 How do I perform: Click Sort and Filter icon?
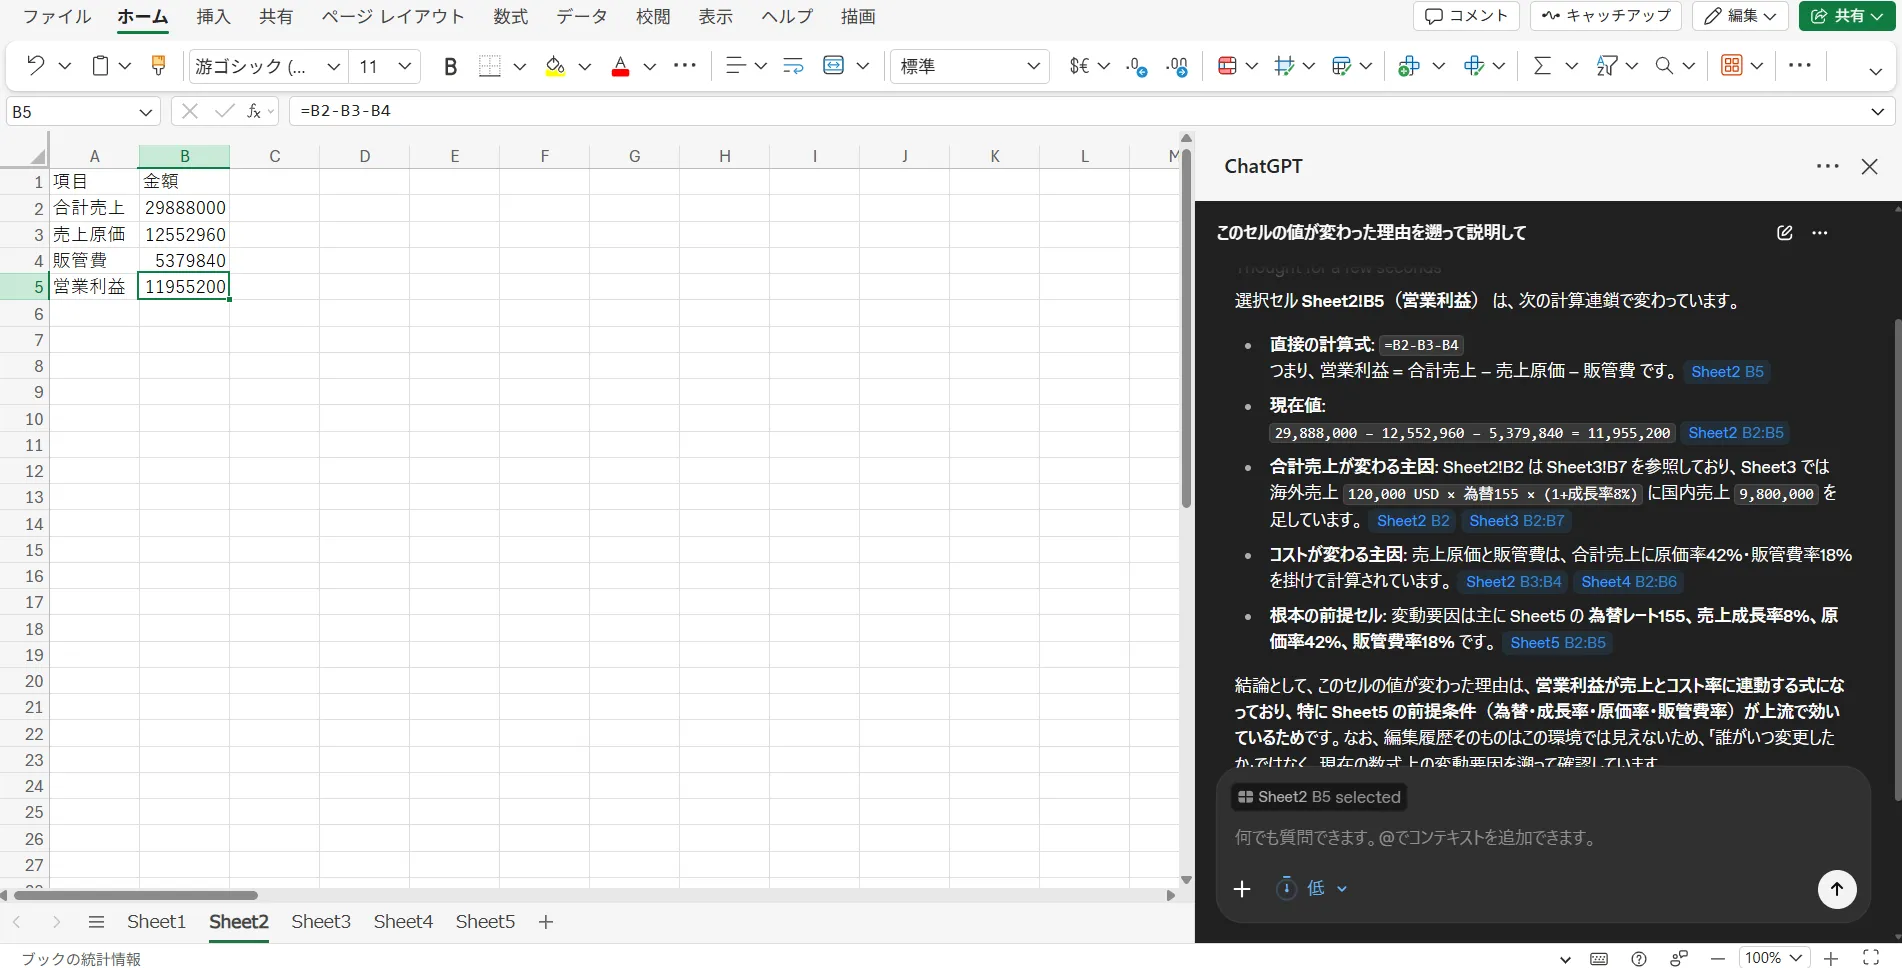point(1606,66)
